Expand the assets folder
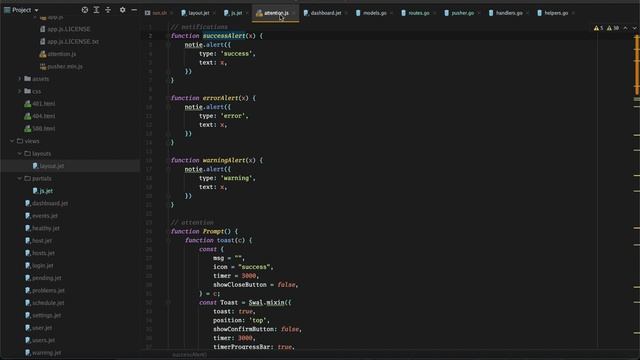 (x=19, y=79)
